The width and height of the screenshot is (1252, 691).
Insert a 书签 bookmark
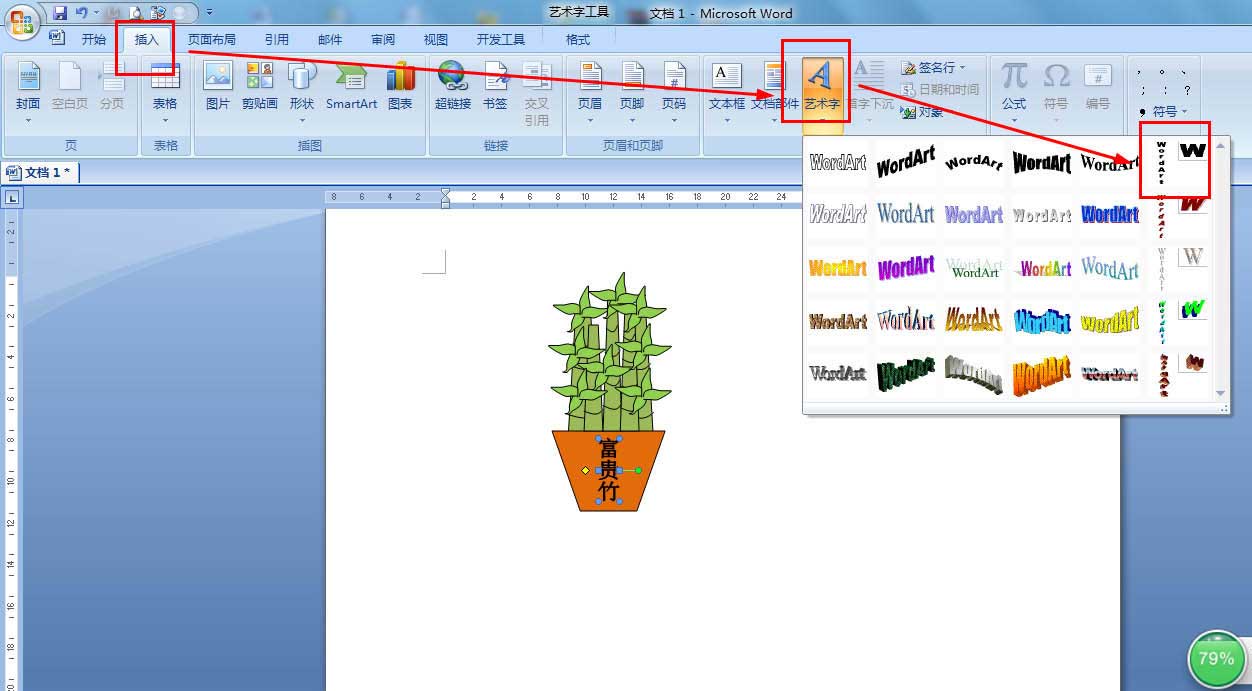495,88
